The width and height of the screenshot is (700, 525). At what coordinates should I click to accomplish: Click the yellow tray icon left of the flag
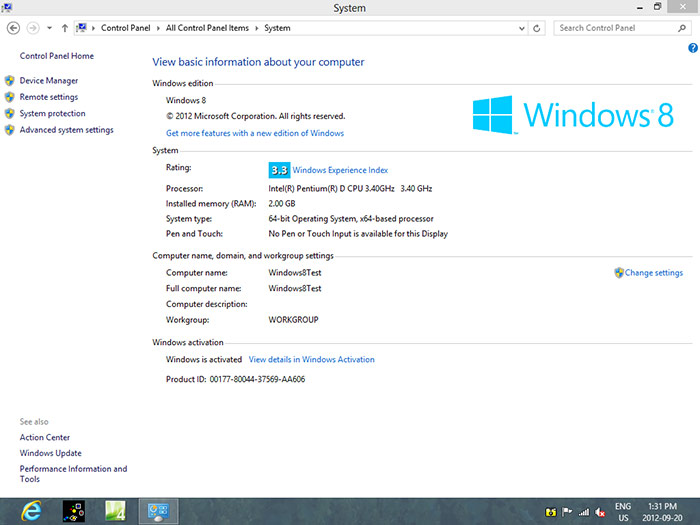(x=551, y=512)
